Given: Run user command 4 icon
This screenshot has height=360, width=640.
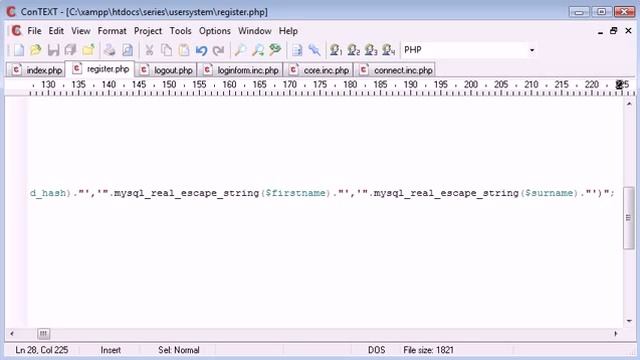Looking at the screenshot, I should coord(389,50).
